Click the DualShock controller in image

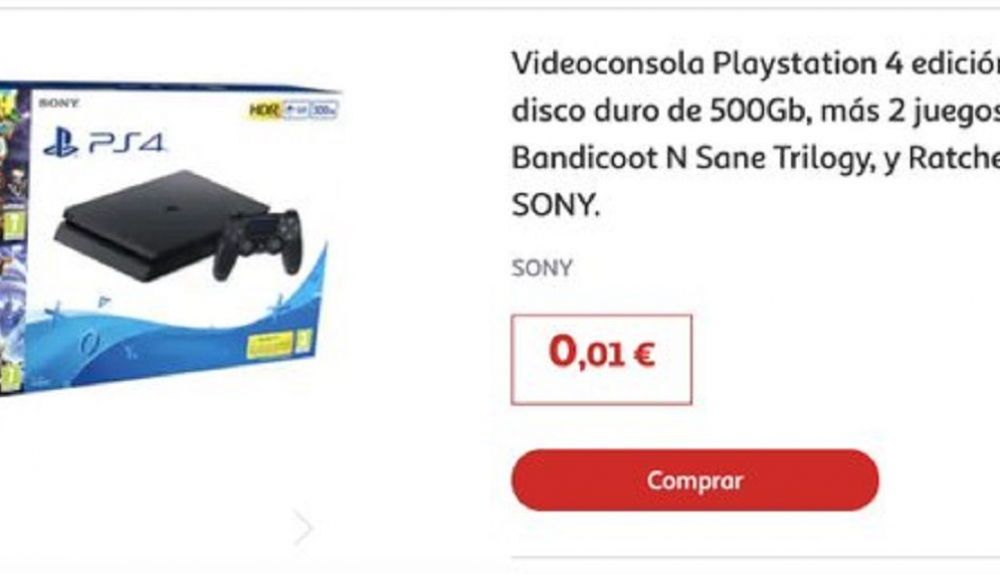coord(258,244)
